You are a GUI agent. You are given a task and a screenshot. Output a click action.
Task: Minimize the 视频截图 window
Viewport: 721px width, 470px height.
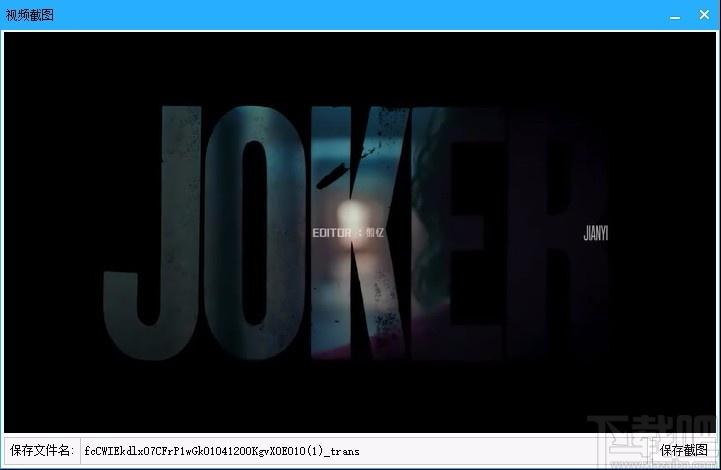click(x=674, y=15)
